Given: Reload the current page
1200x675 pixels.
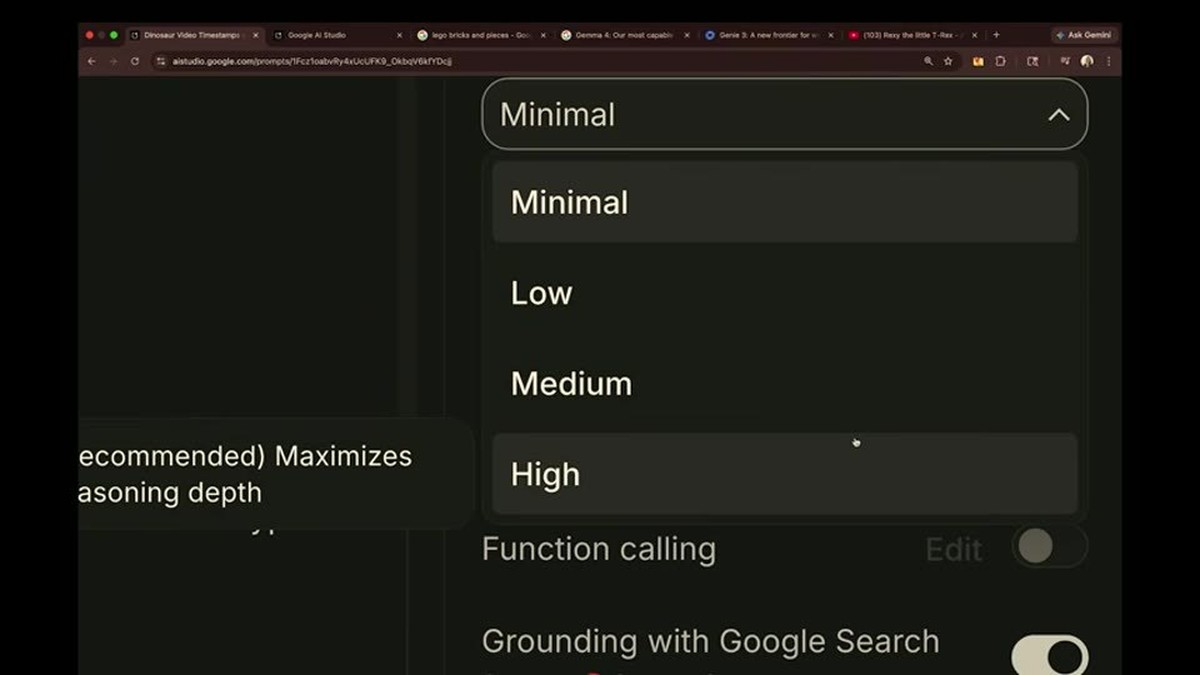Looking at the screenshot, I should [135, 61].
